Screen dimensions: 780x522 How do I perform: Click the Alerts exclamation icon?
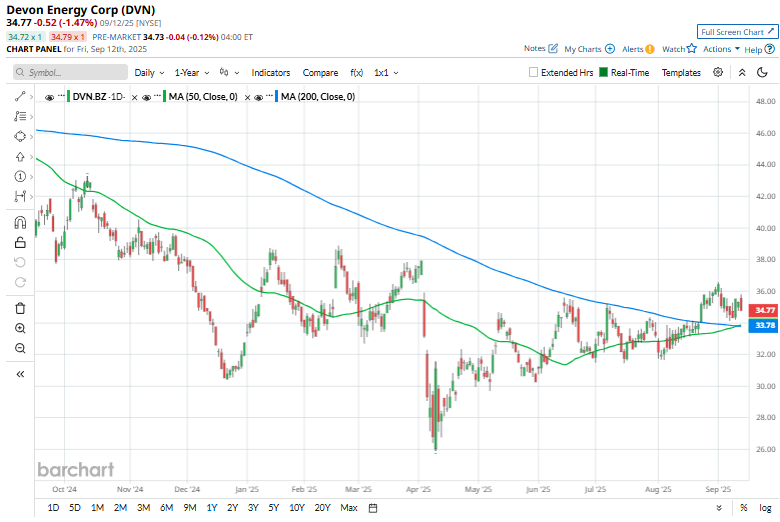[x=650, y=49]
